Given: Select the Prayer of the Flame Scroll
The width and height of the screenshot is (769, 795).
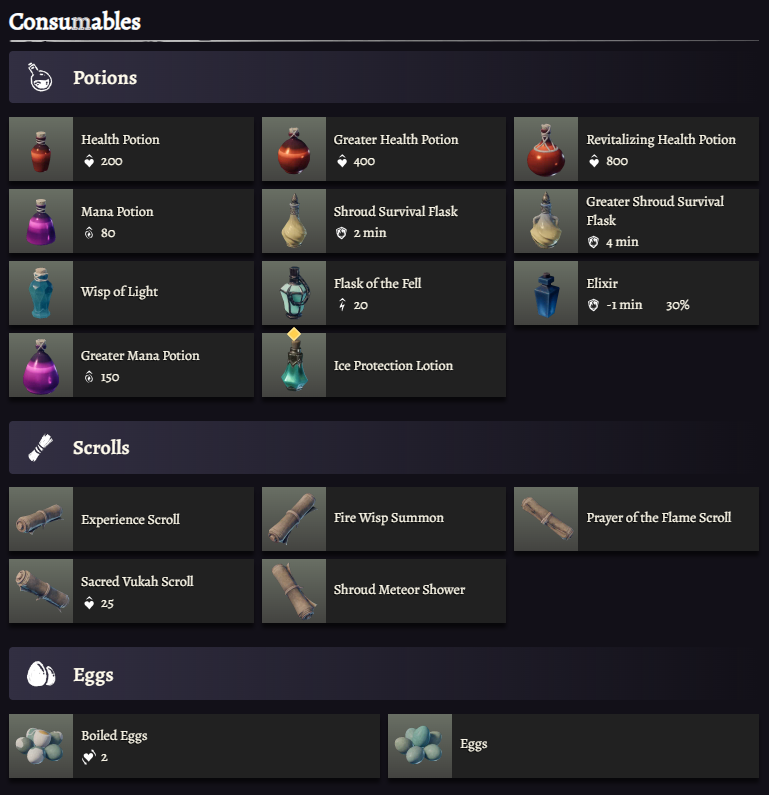Looking at the screenshot, I should (658, 518).
